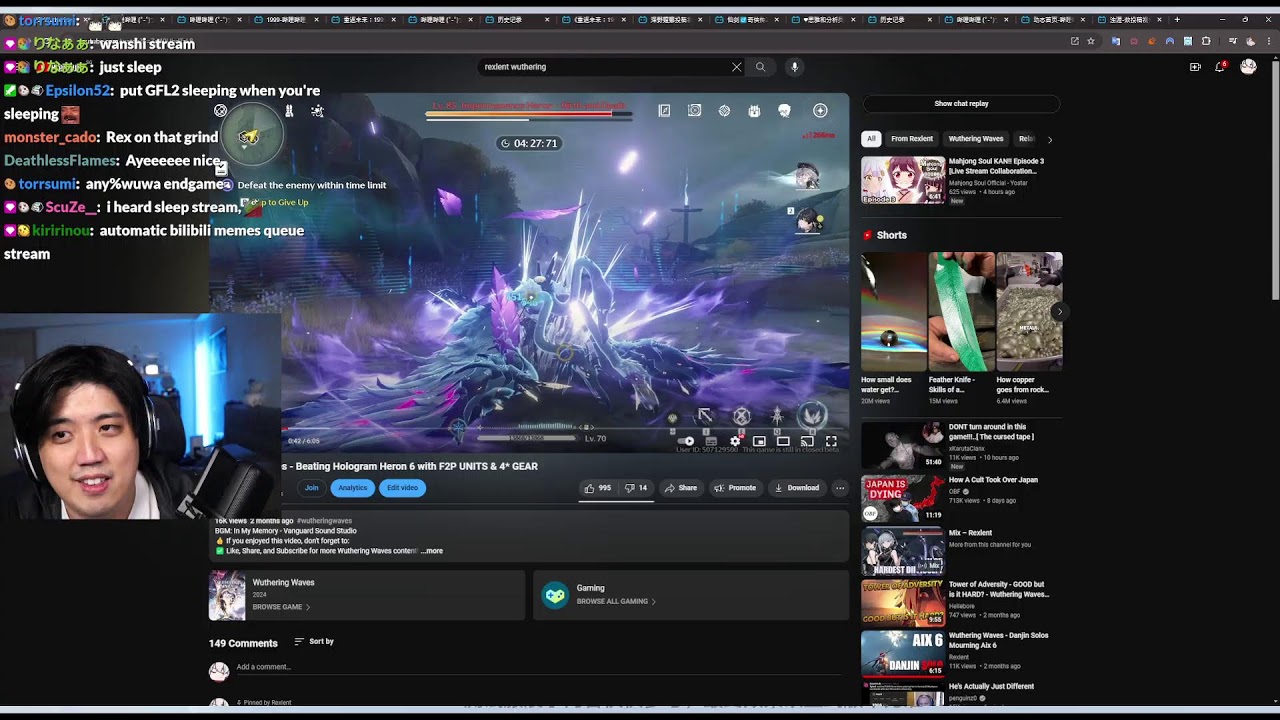1280x720 pixels.
Task: Show more filter chips with arrow
Action: coord(1049,139)
